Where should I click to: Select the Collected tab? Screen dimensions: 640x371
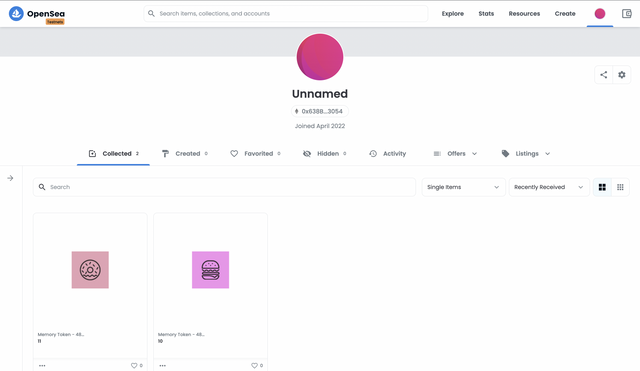click(x=113, y=153)
